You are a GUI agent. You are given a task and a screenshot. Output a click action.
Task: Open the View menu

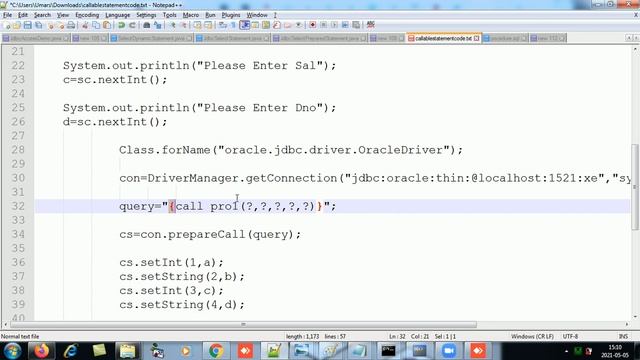[x=63, y=15]
